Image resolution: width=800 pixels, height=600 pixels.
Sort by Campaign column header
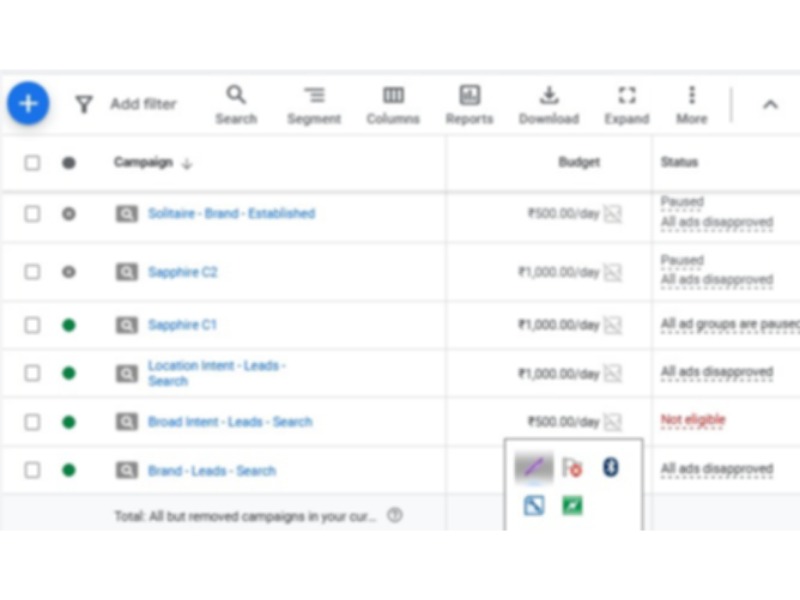coord(143,162)
